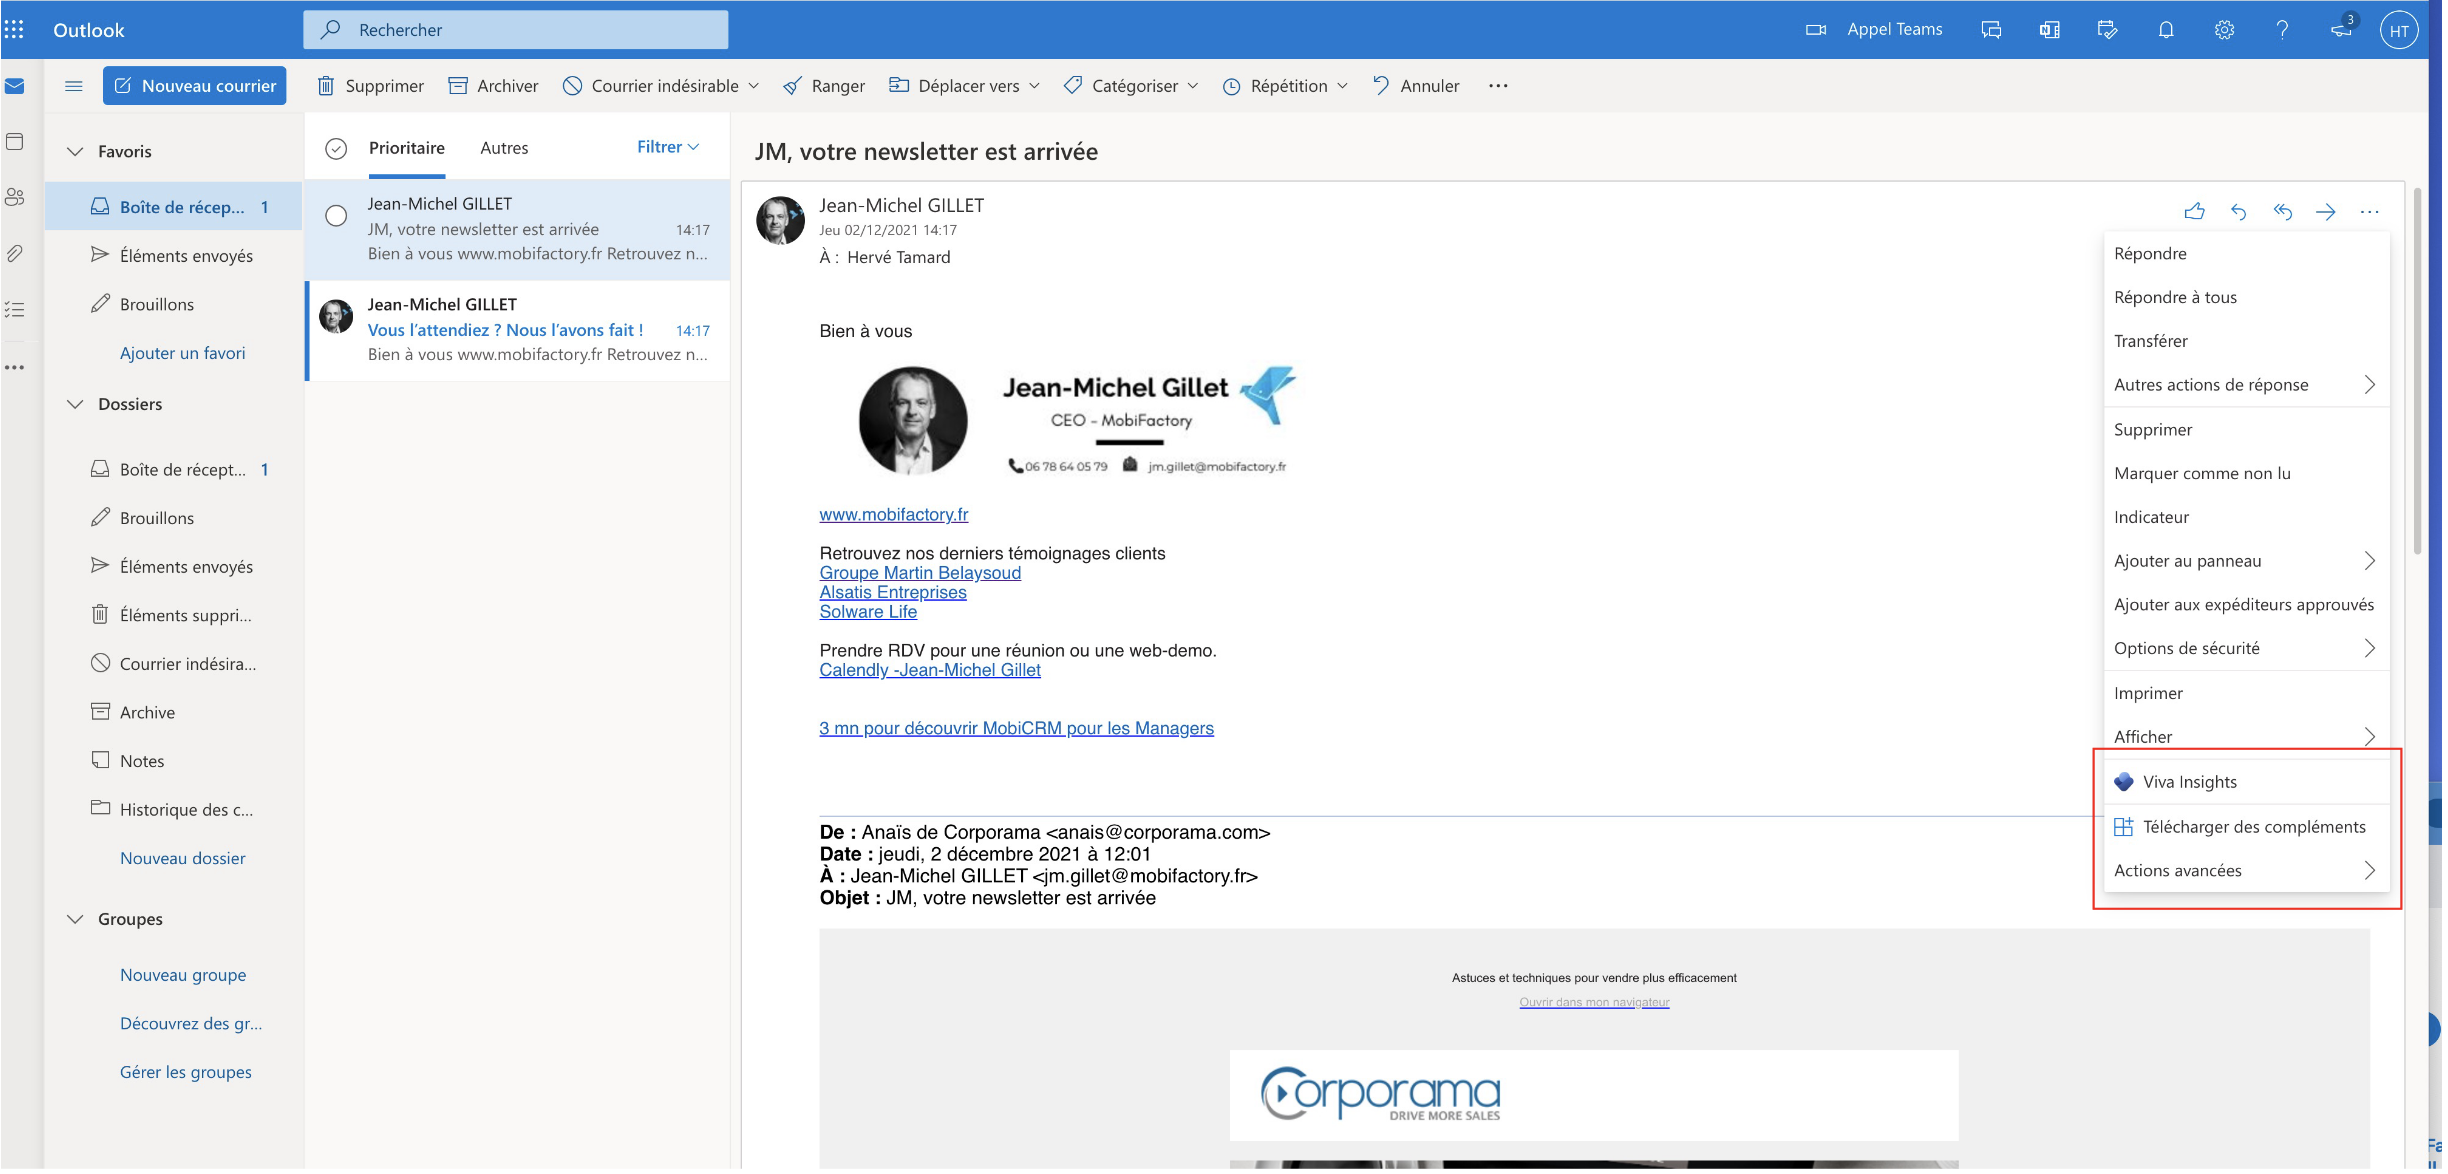Open the www.mobifactory.fr link
The height and width of the screenshot is (1174, 2448).
click(x=893, y=515)
